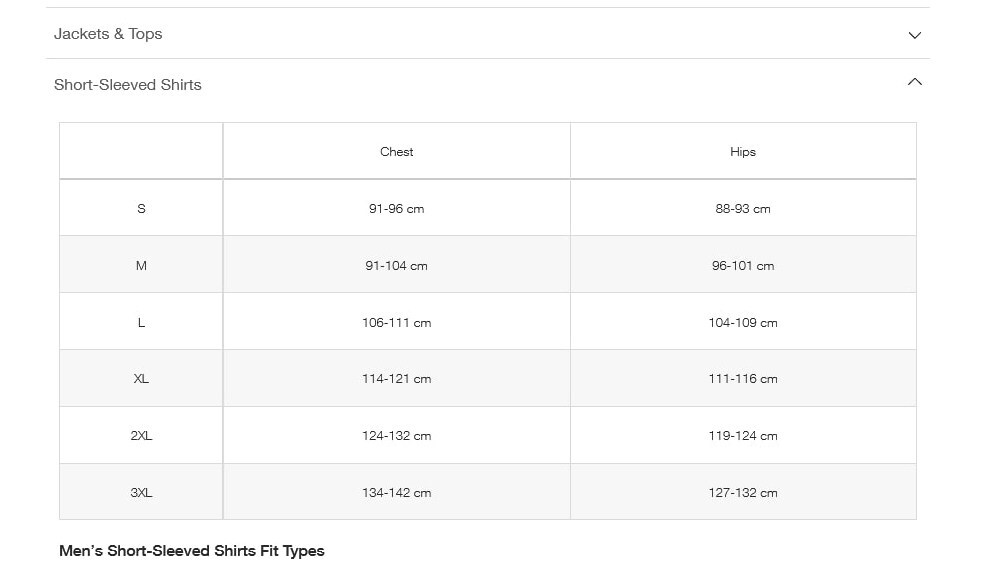Click the M size row label

click(x=141, y=266)
